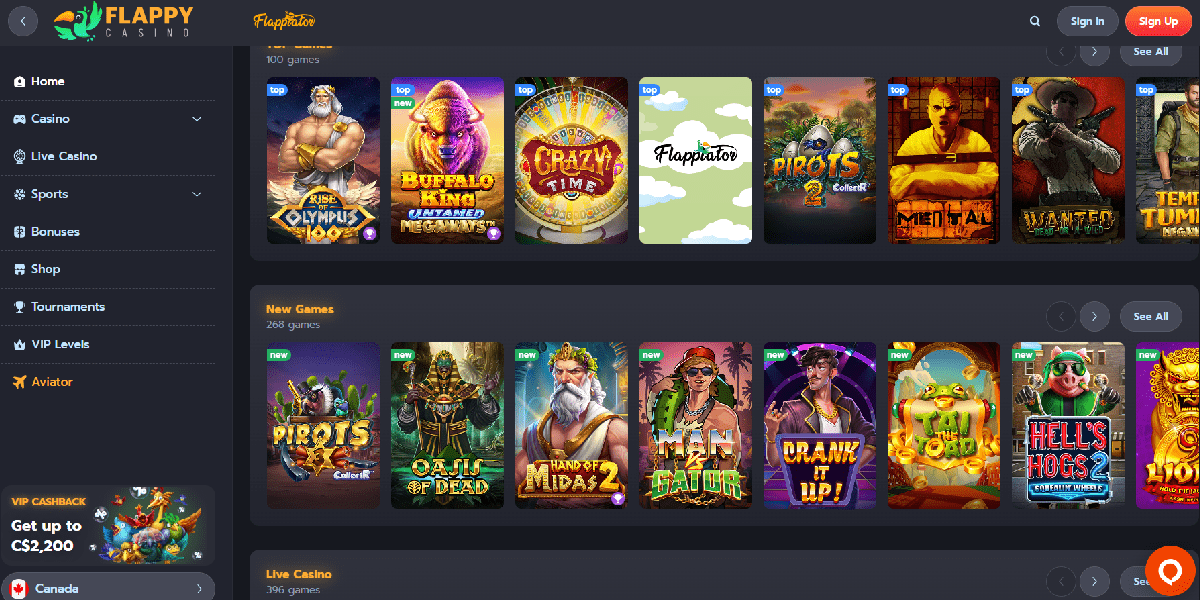See All New Games
Image resolution: width=1200 pixels, height=600 pixels.
pyautogui.click(x=1151, y=316)
